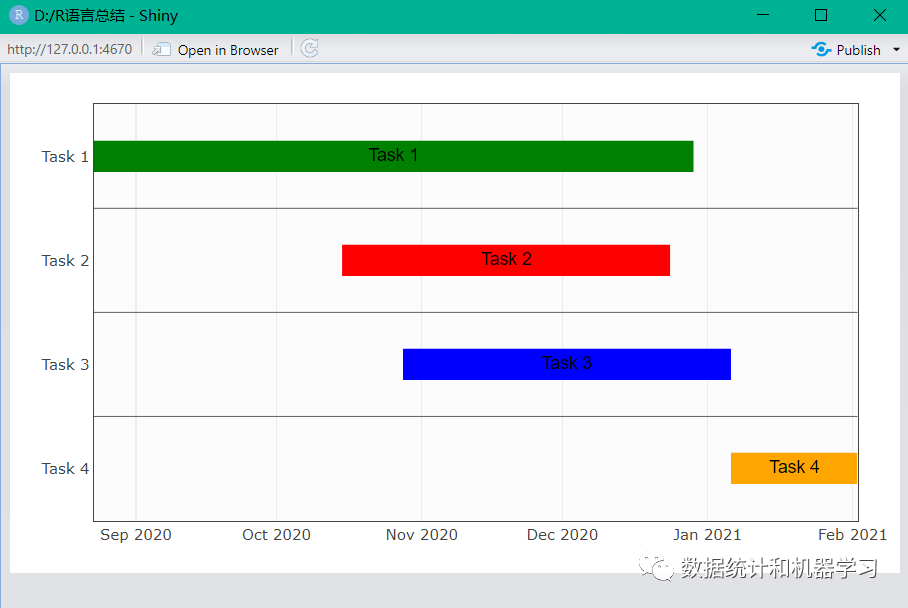Select the blue Task 3 bar
Viewport: 908px width, 608px height.
pyautogui.click(x=567, y=364)
